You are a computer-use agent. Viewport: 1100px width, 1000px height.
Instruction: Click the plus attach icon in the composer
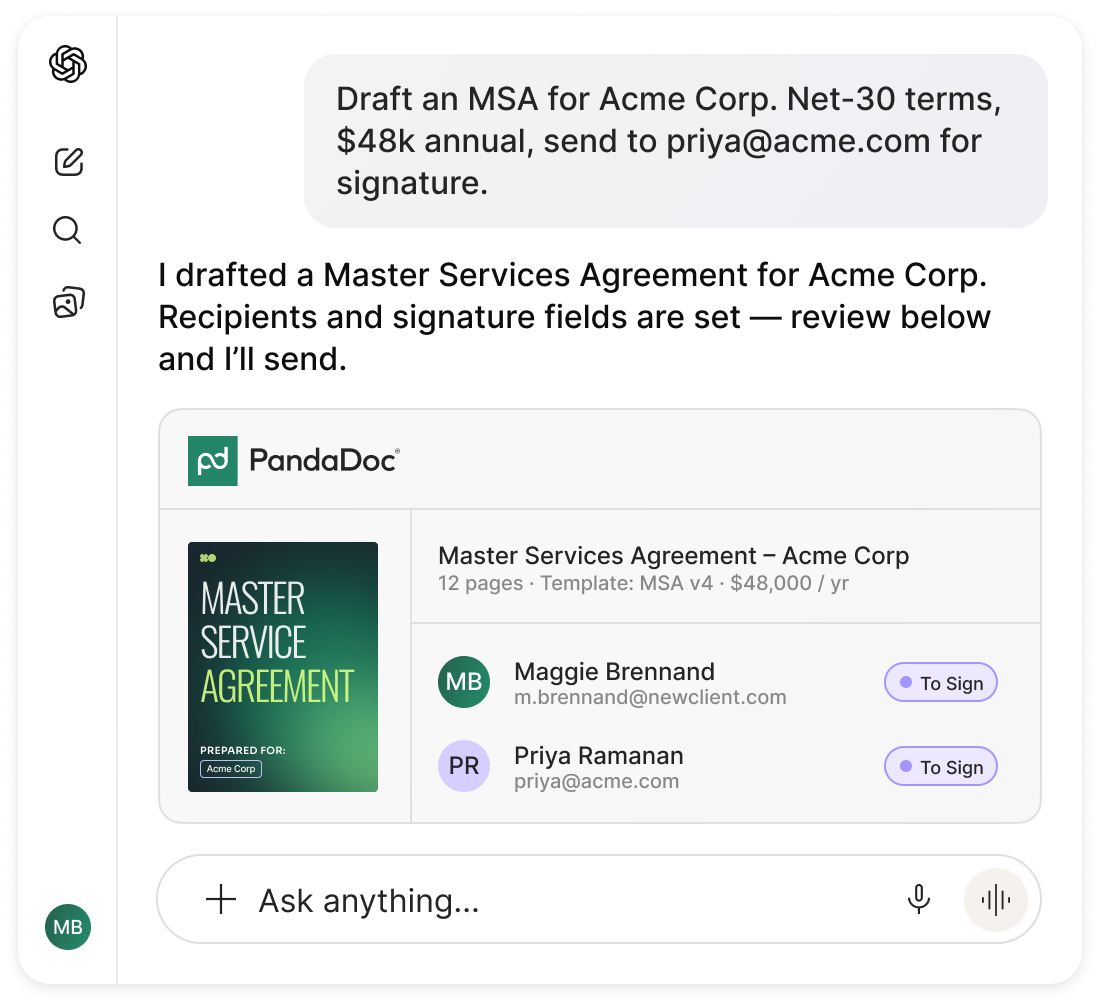coord(221,900)
